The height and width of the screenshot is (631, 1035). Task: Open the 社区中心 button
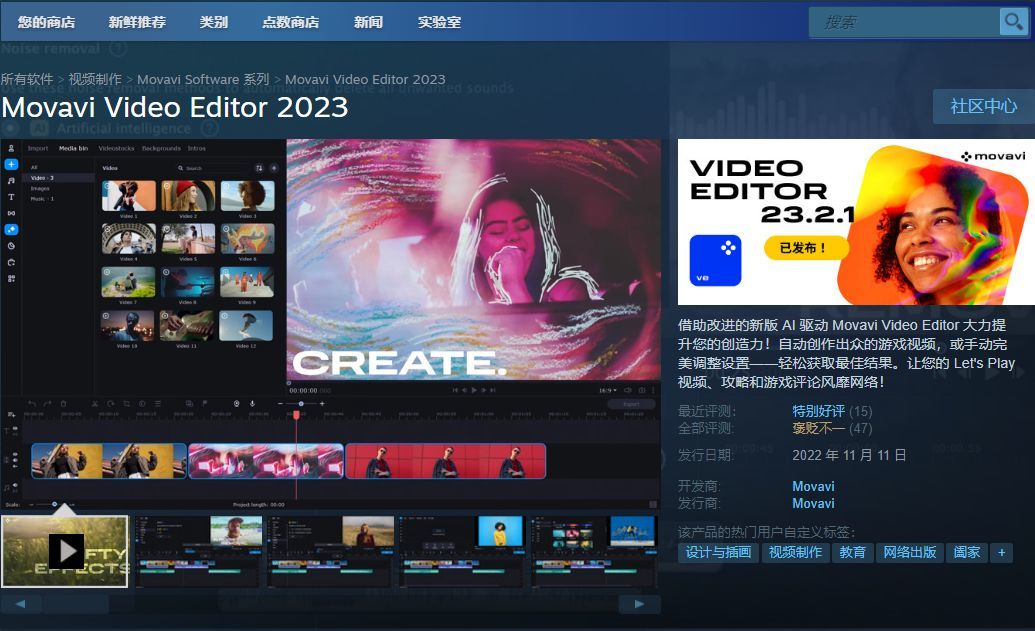[x=983, y=106]
